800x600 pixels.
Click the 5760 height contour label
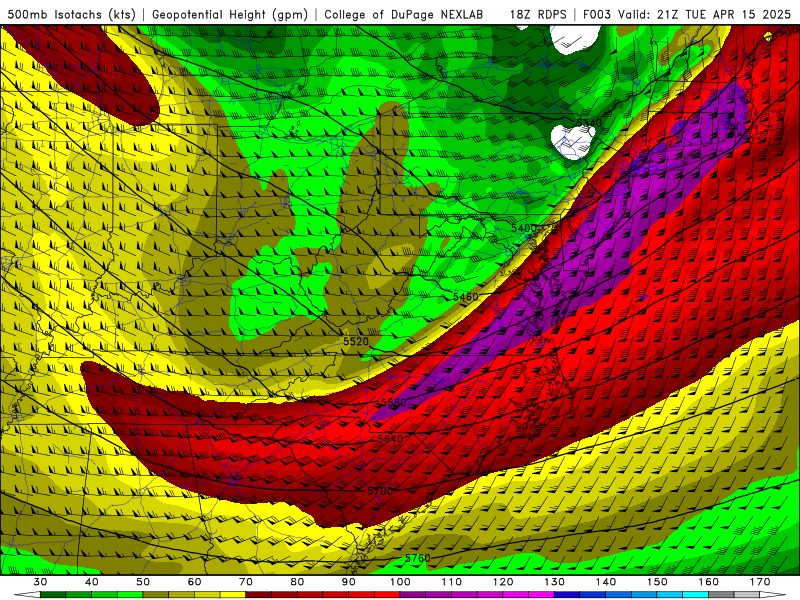pos(418,558)
